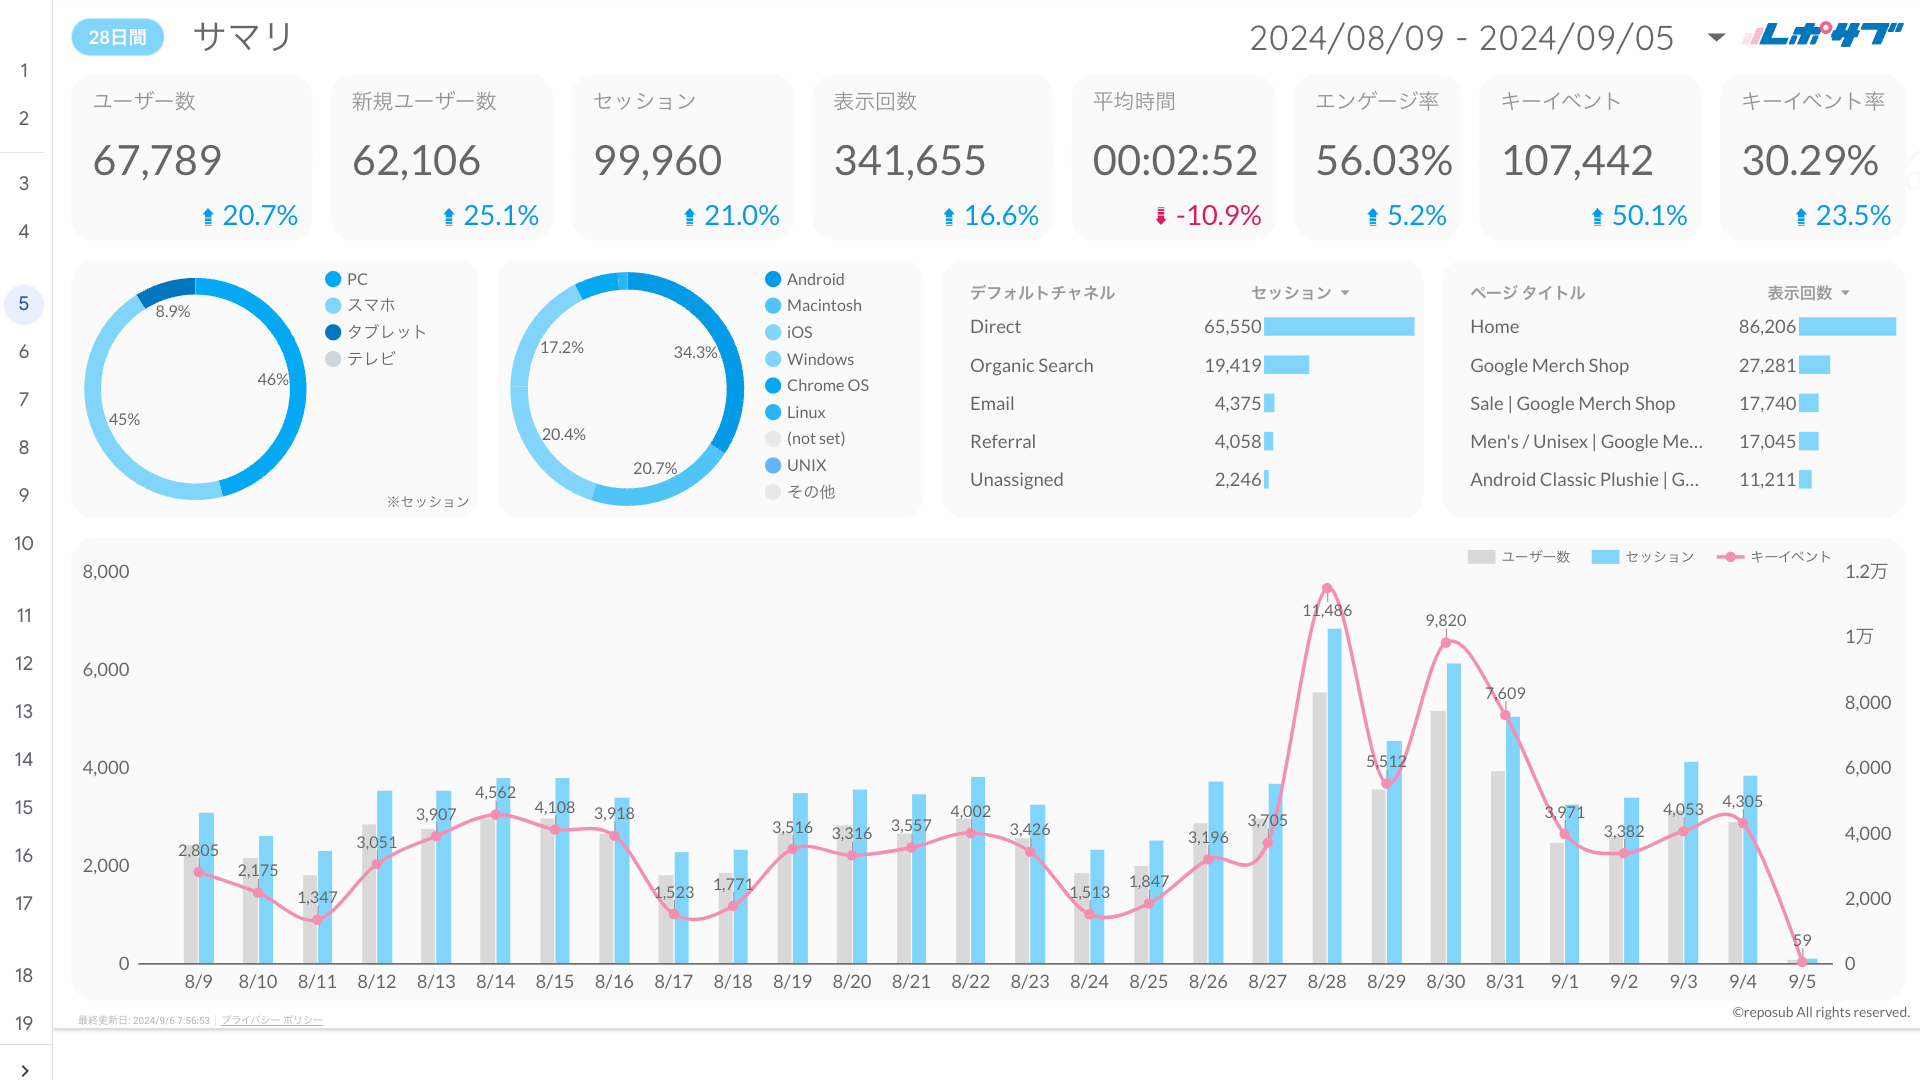The image size is (1920, 1080).
Task: Click the up arrow on ユーザー数 card
Action: 208,216
